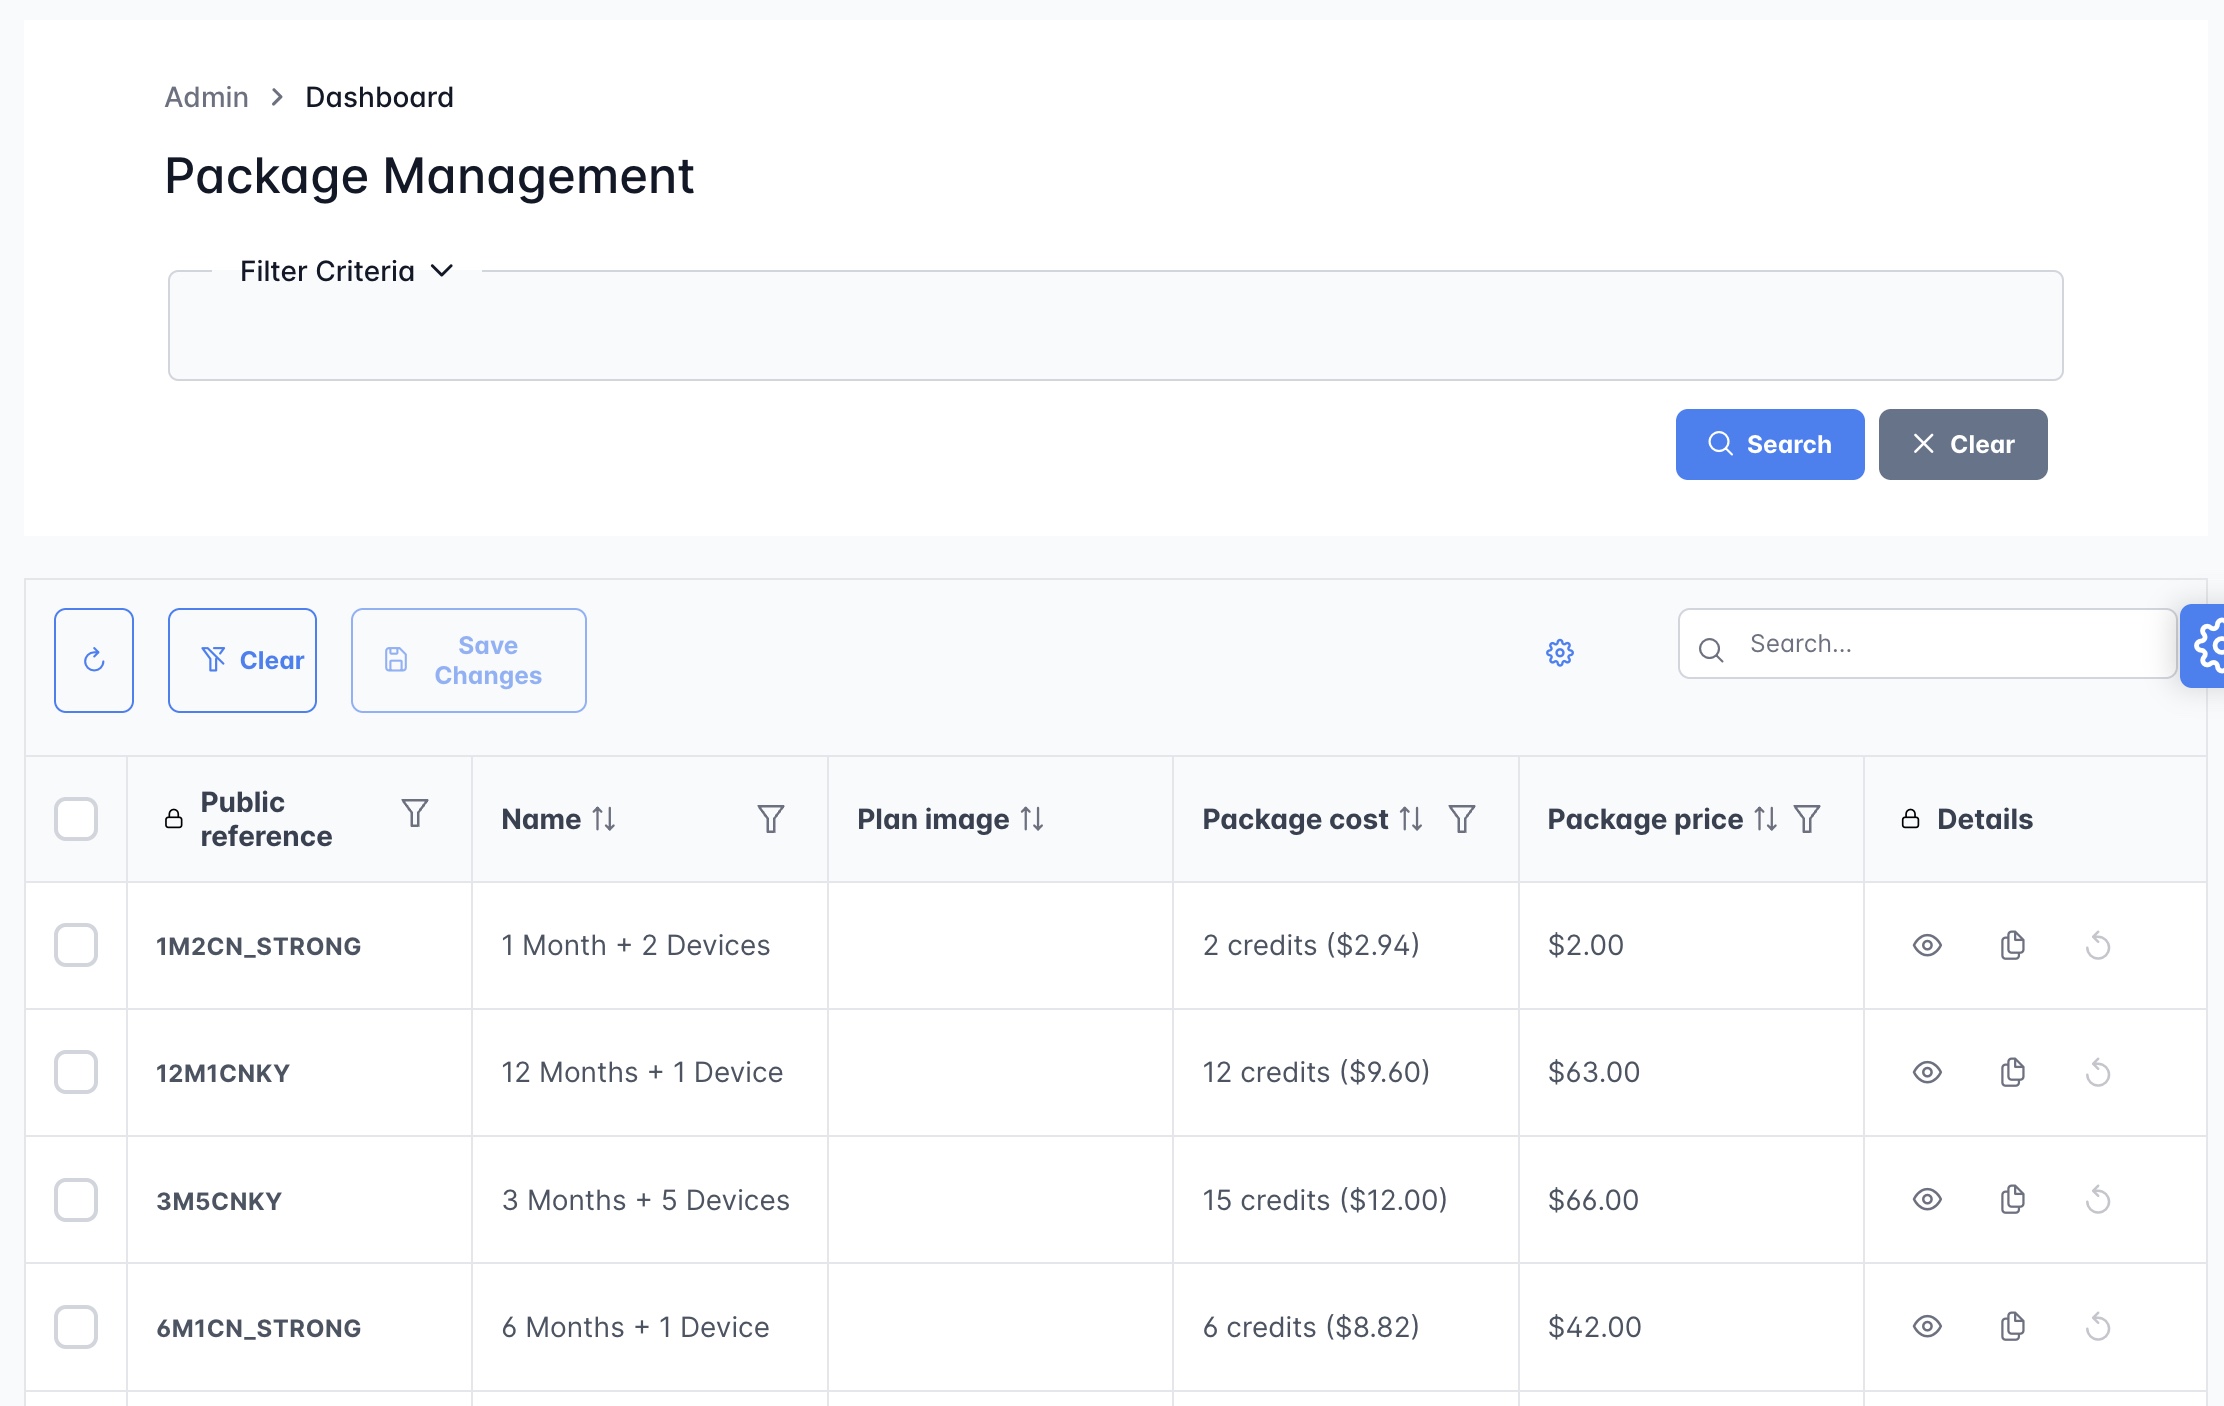
Task: Revert the 1M2CN_STRONG row changes
Action: pyautogui.click(x=2098, y=945)
